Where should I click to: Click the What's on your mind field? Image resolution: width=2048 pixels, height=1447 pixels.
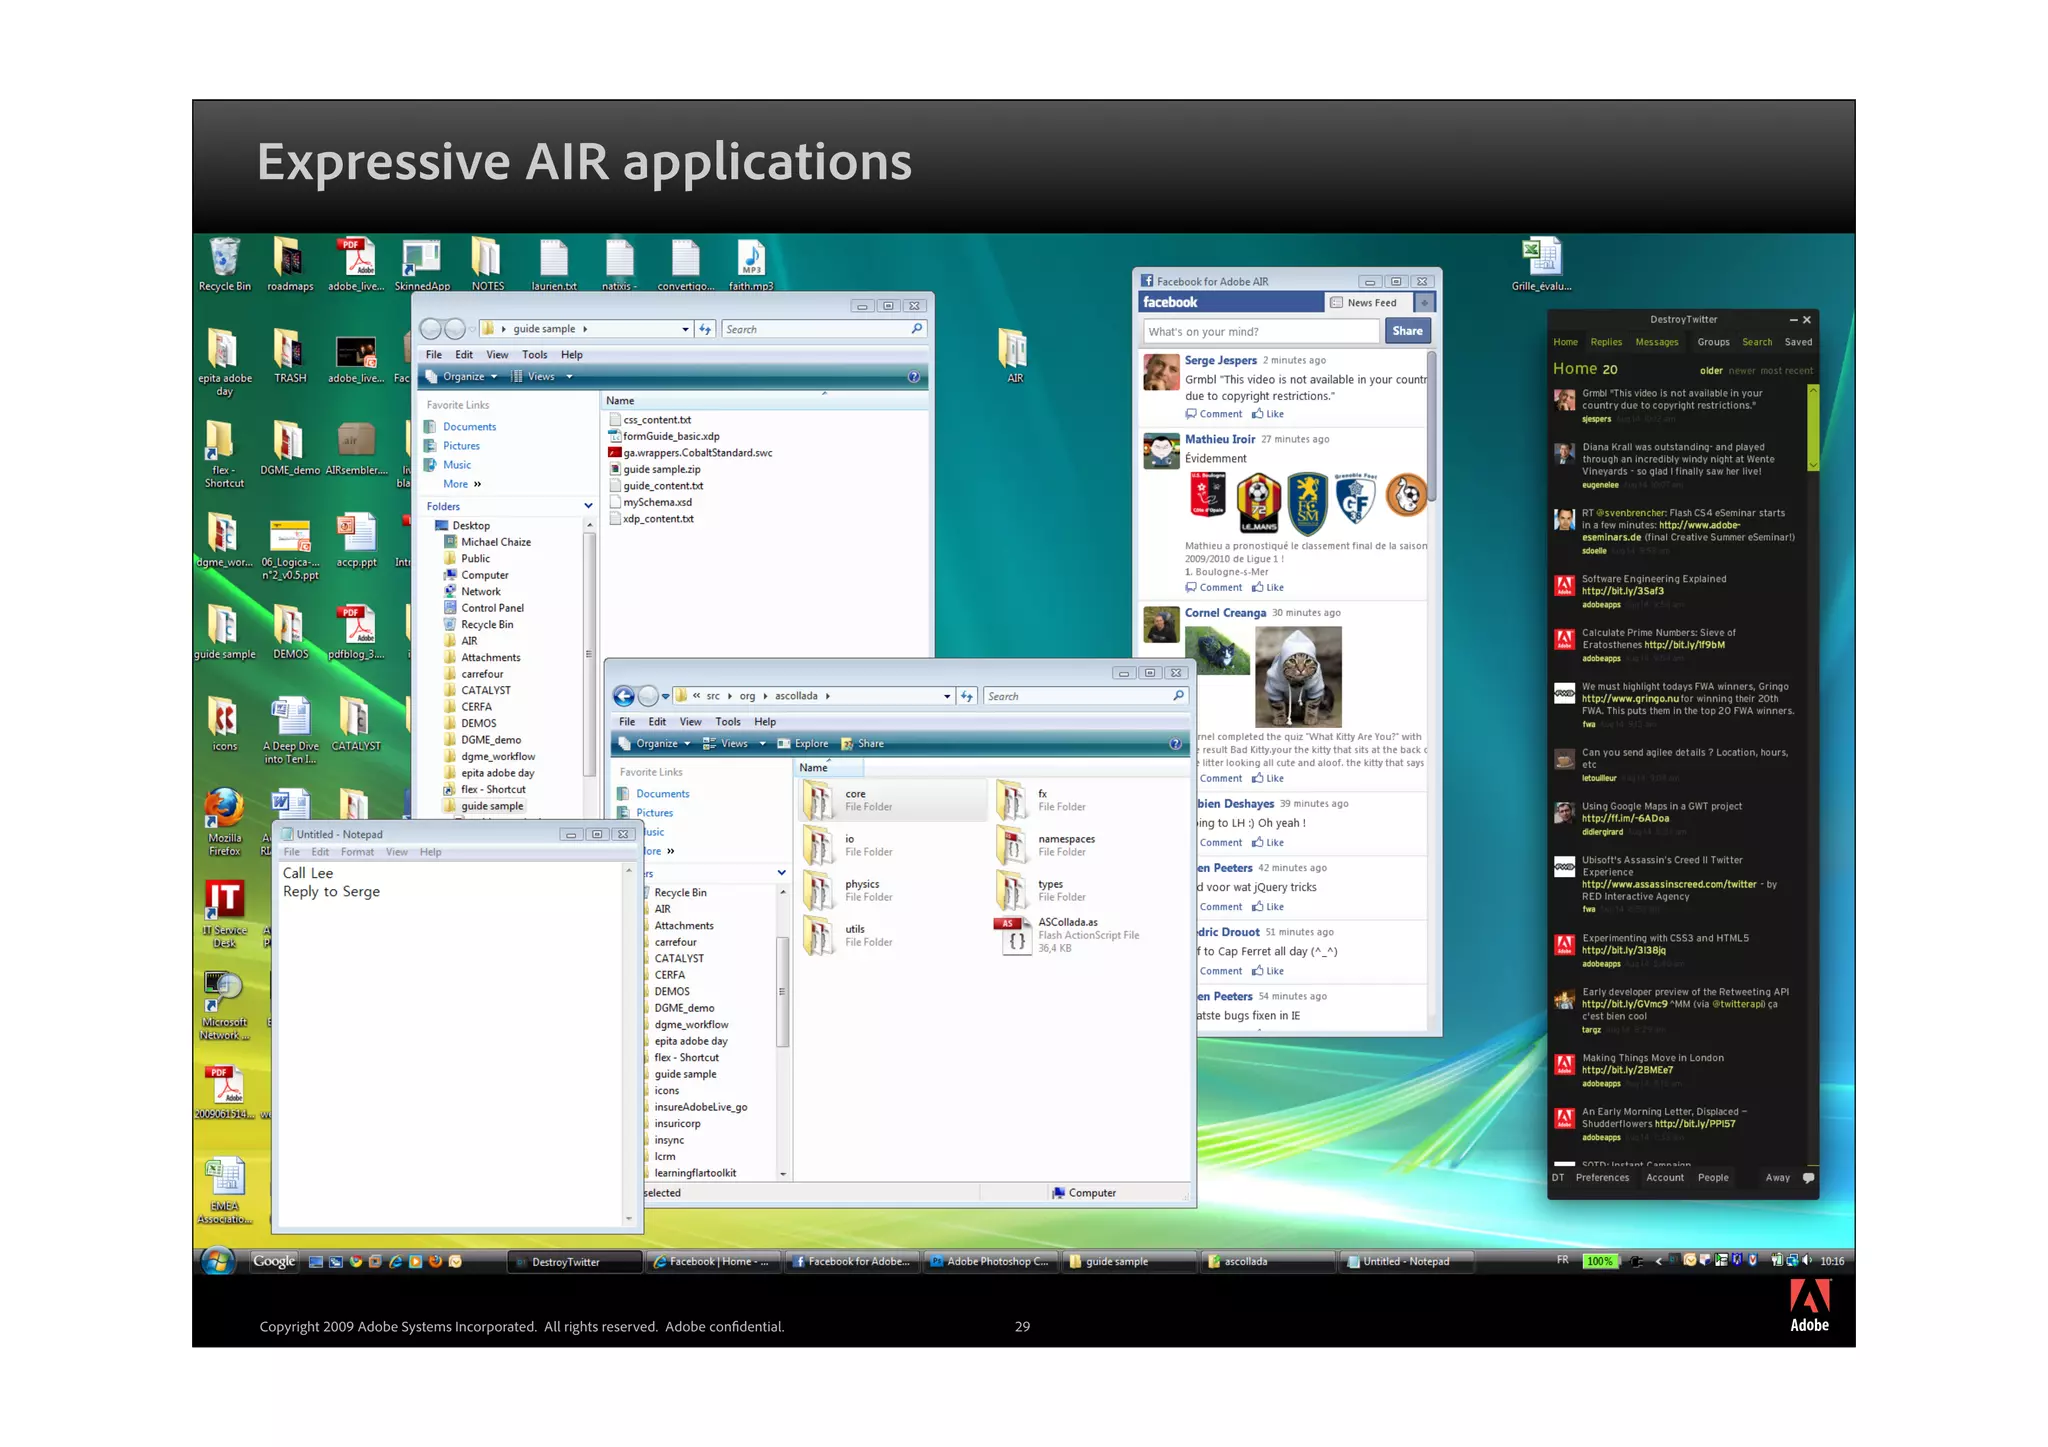1259,332
